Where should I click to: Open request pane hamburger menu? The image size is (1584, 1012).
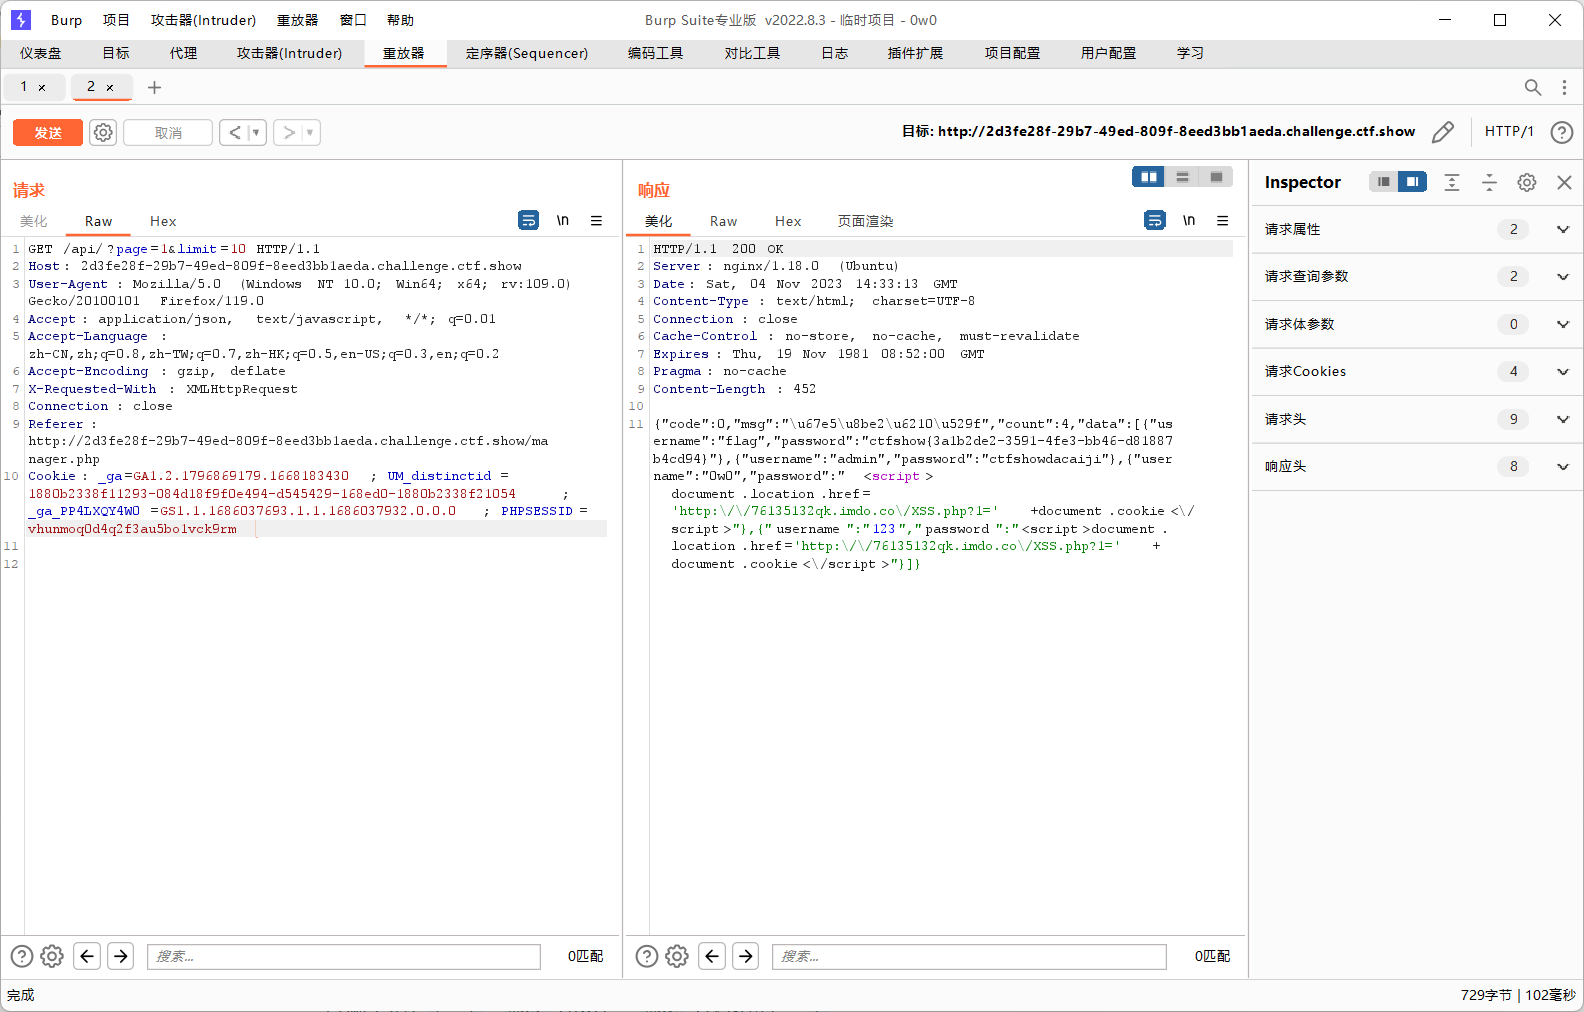(x=596, y=220)
